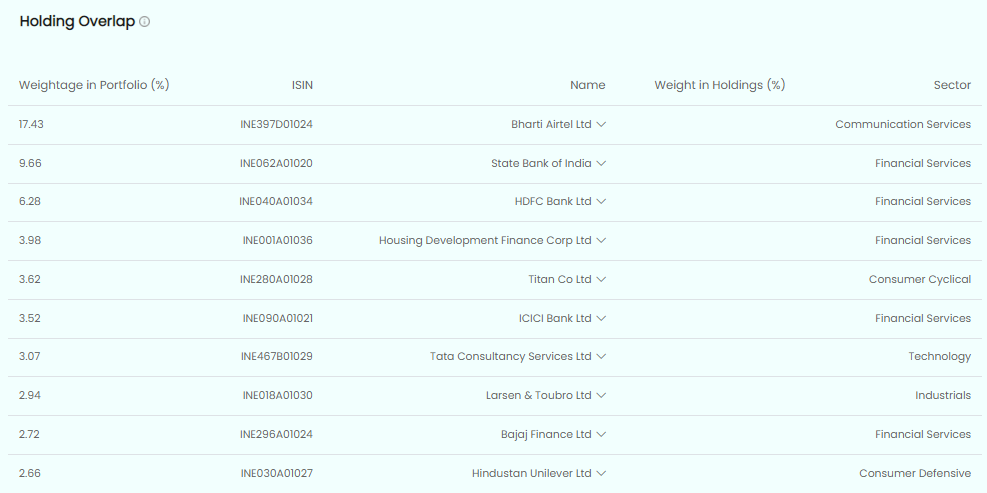Click the 2.66 weightage value
This screenshot has width=987, height=493.
point(30,473)
